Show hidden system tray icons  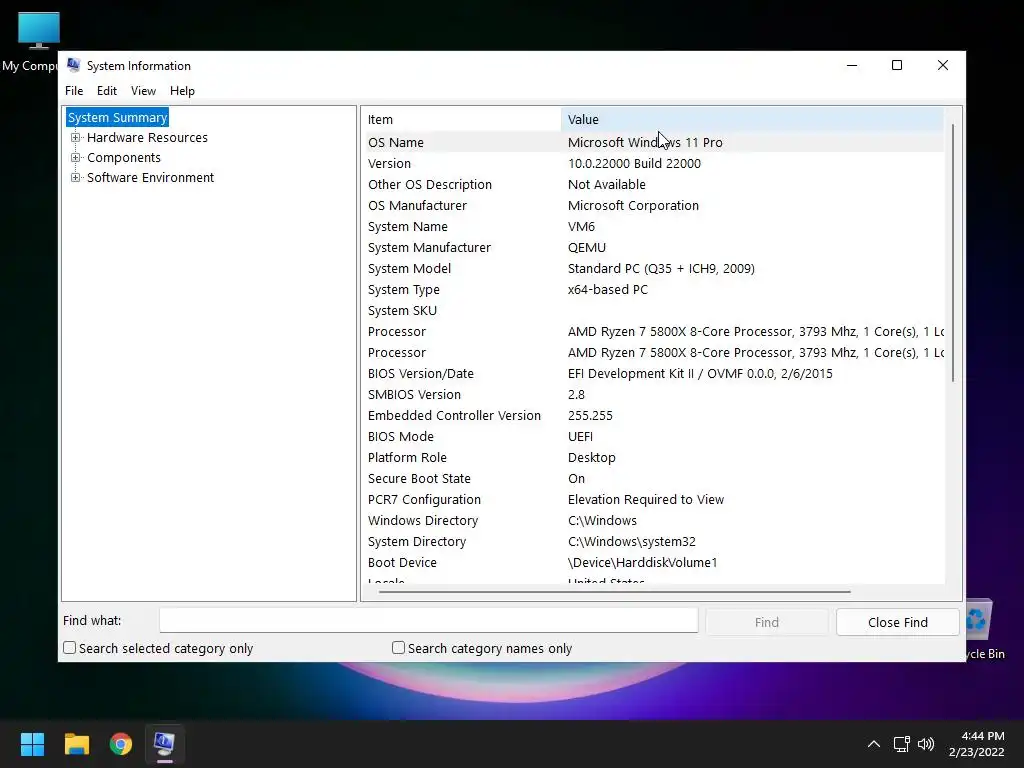click(873, 744)
